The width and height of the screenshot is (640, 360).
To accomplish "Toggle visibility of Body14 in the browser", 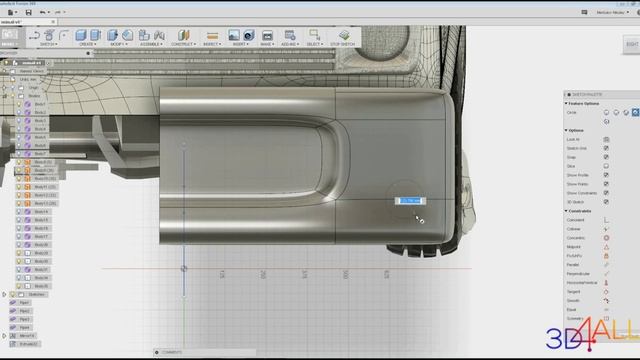I will coord(19,212).
